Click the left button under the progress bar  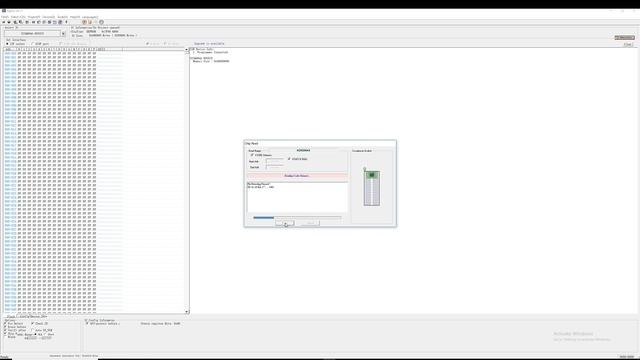284,223
